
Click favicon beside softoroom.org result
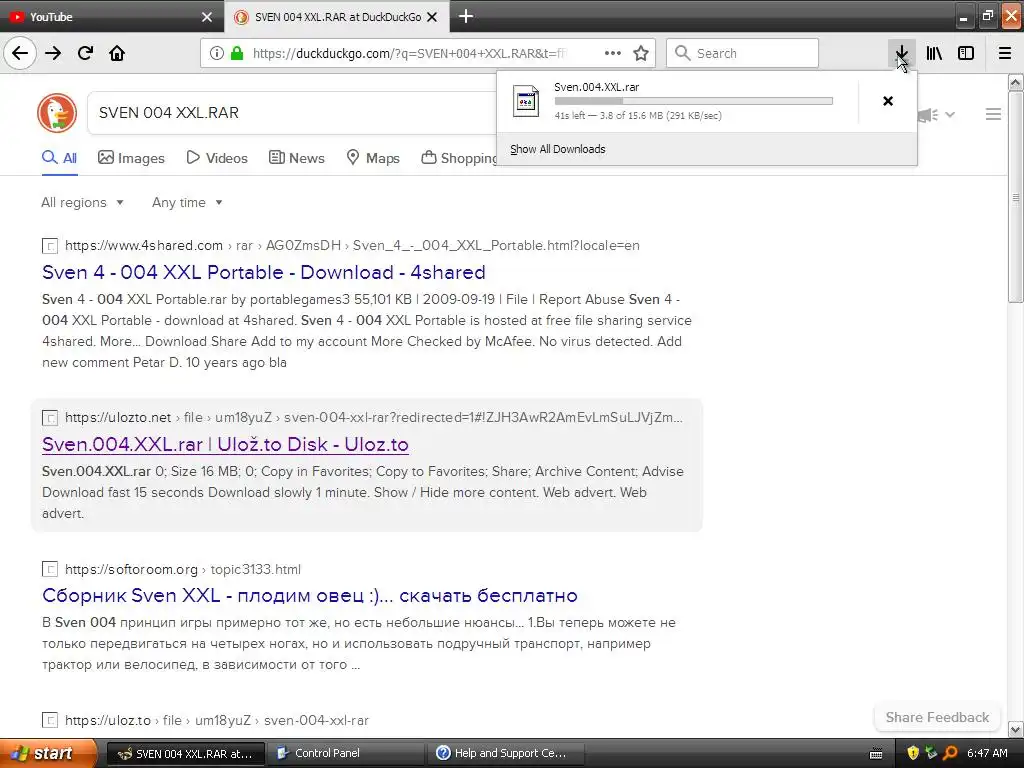coord(50,569)
